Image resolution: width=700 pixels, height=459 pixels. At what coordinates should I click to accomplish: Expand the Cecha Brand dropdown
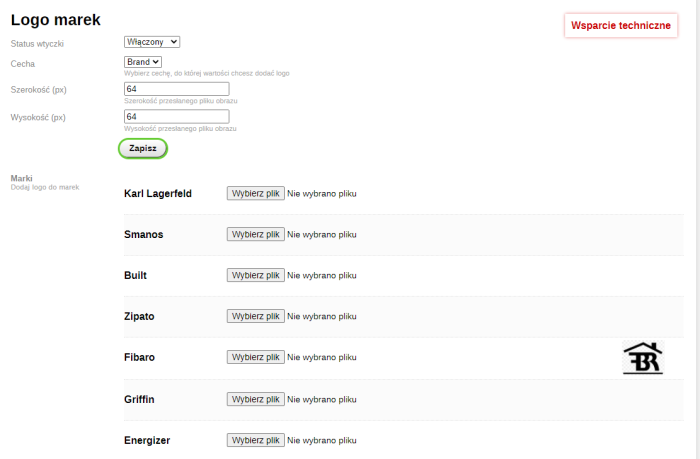142,62
